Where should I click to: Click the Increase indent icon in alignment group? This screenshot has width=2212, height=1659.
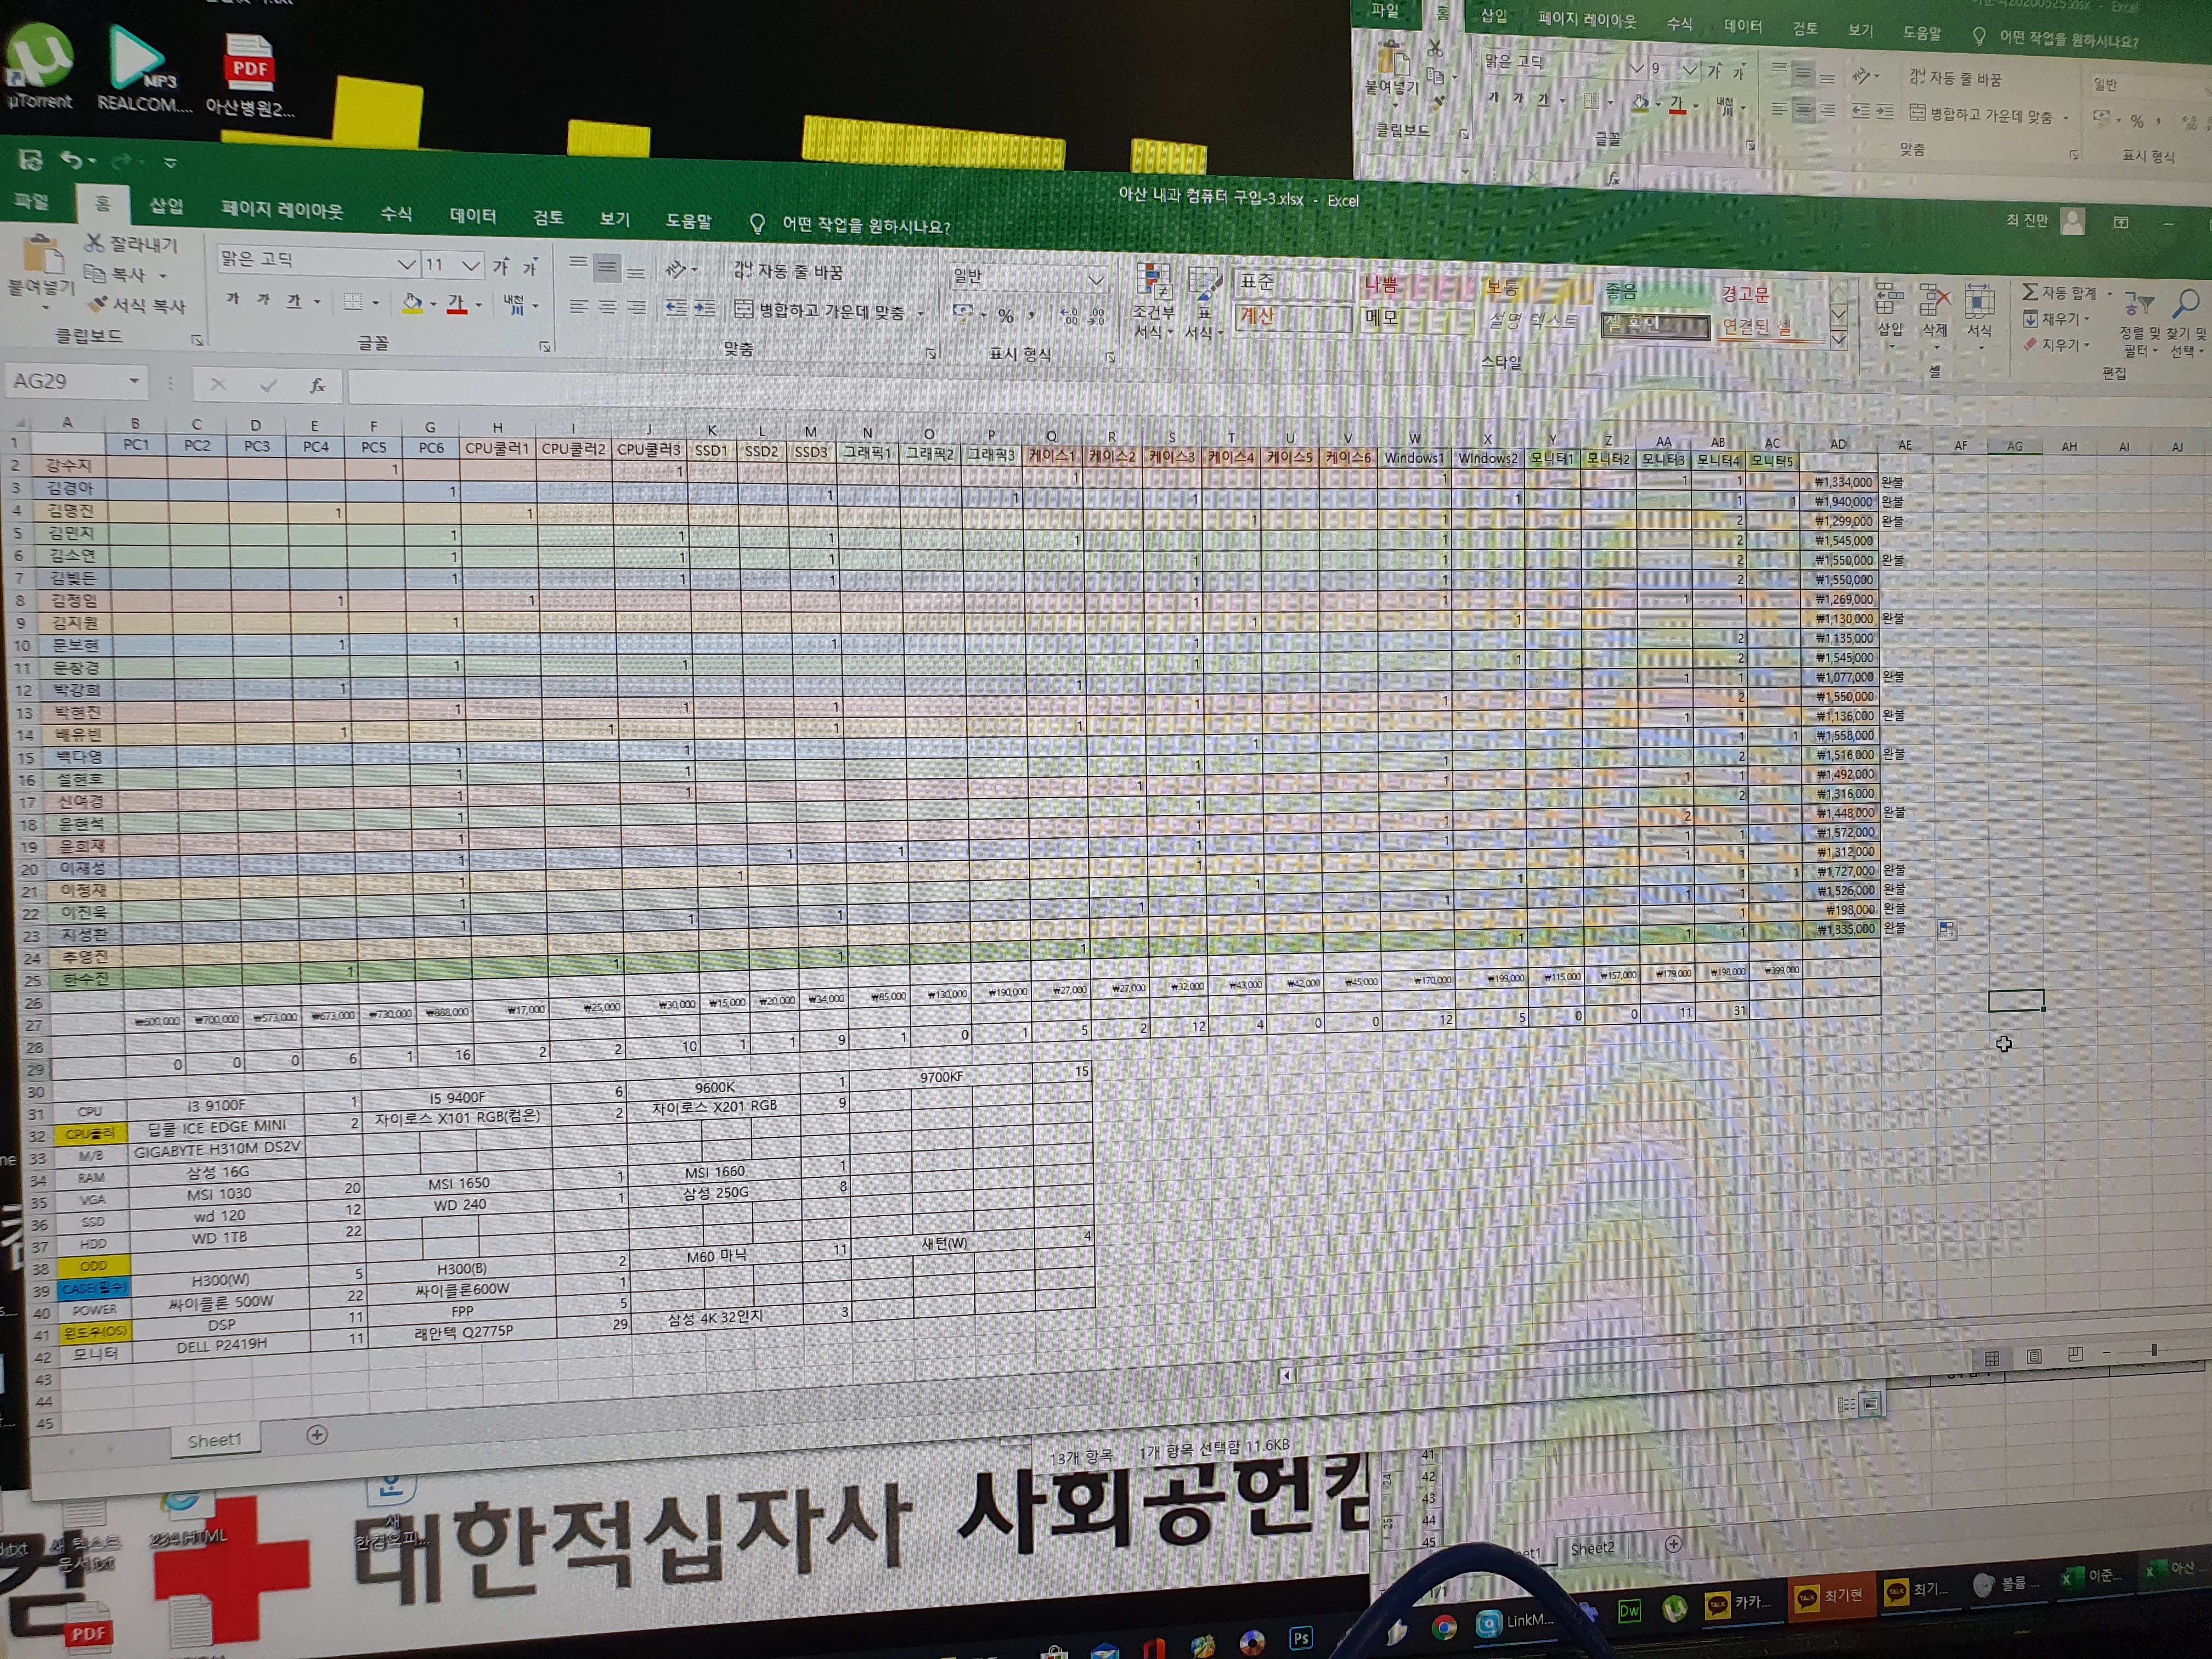tap(704, 307)
